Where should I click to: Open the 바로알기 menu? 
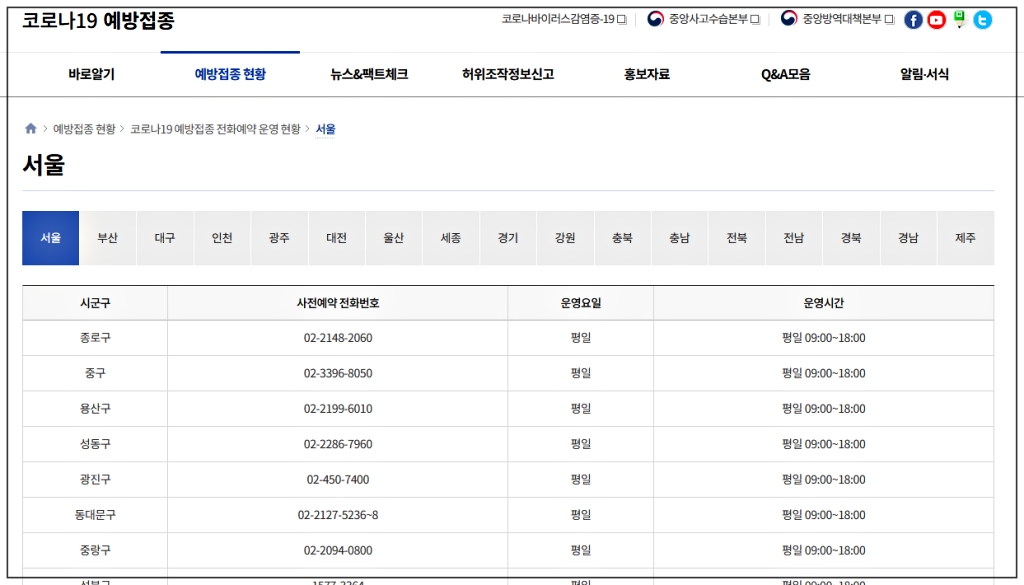(x=91, y=74)
